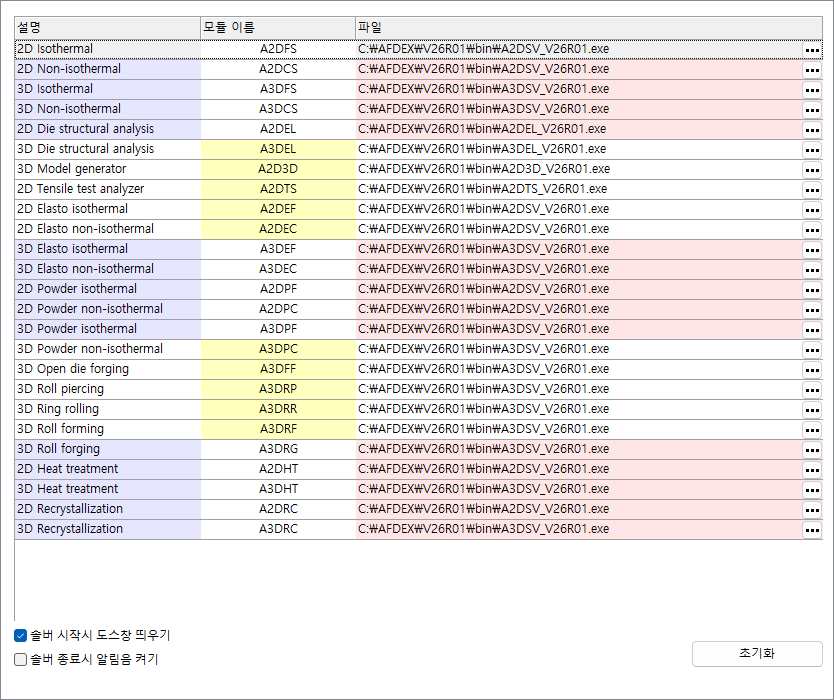
Task: Select the A3DRR module name cell
Action: (x=278, y=409)
